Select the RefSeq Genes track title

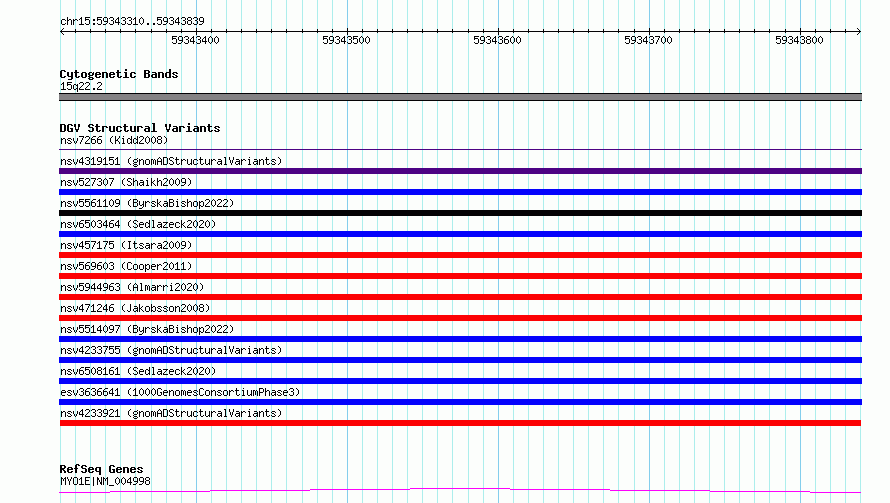(101, 469)
